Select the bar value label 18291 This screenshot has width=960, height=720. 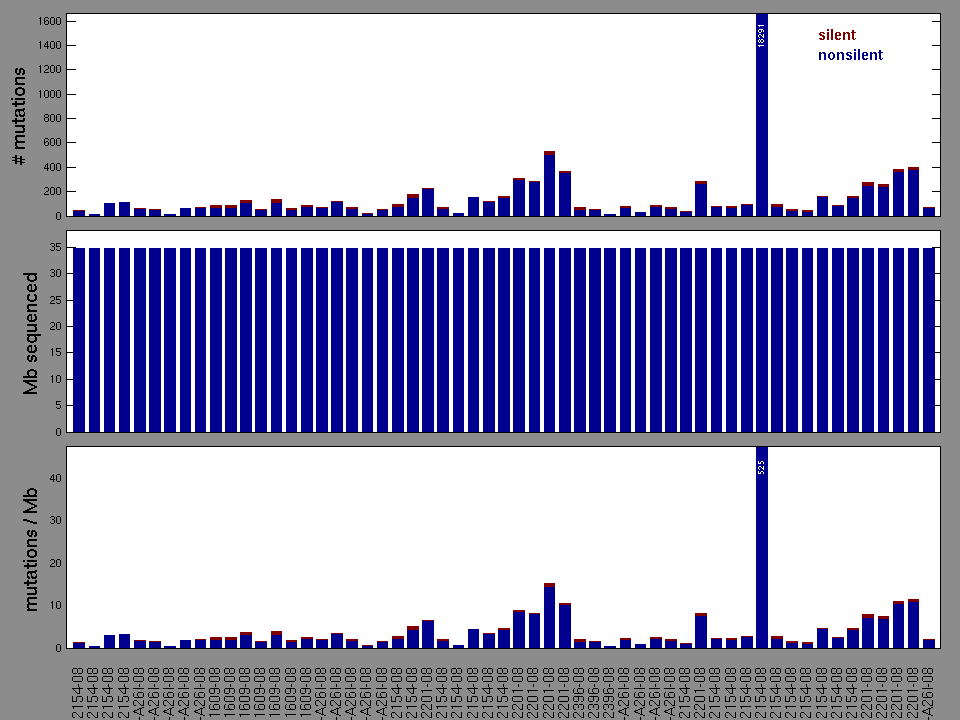tap(762, 37)
